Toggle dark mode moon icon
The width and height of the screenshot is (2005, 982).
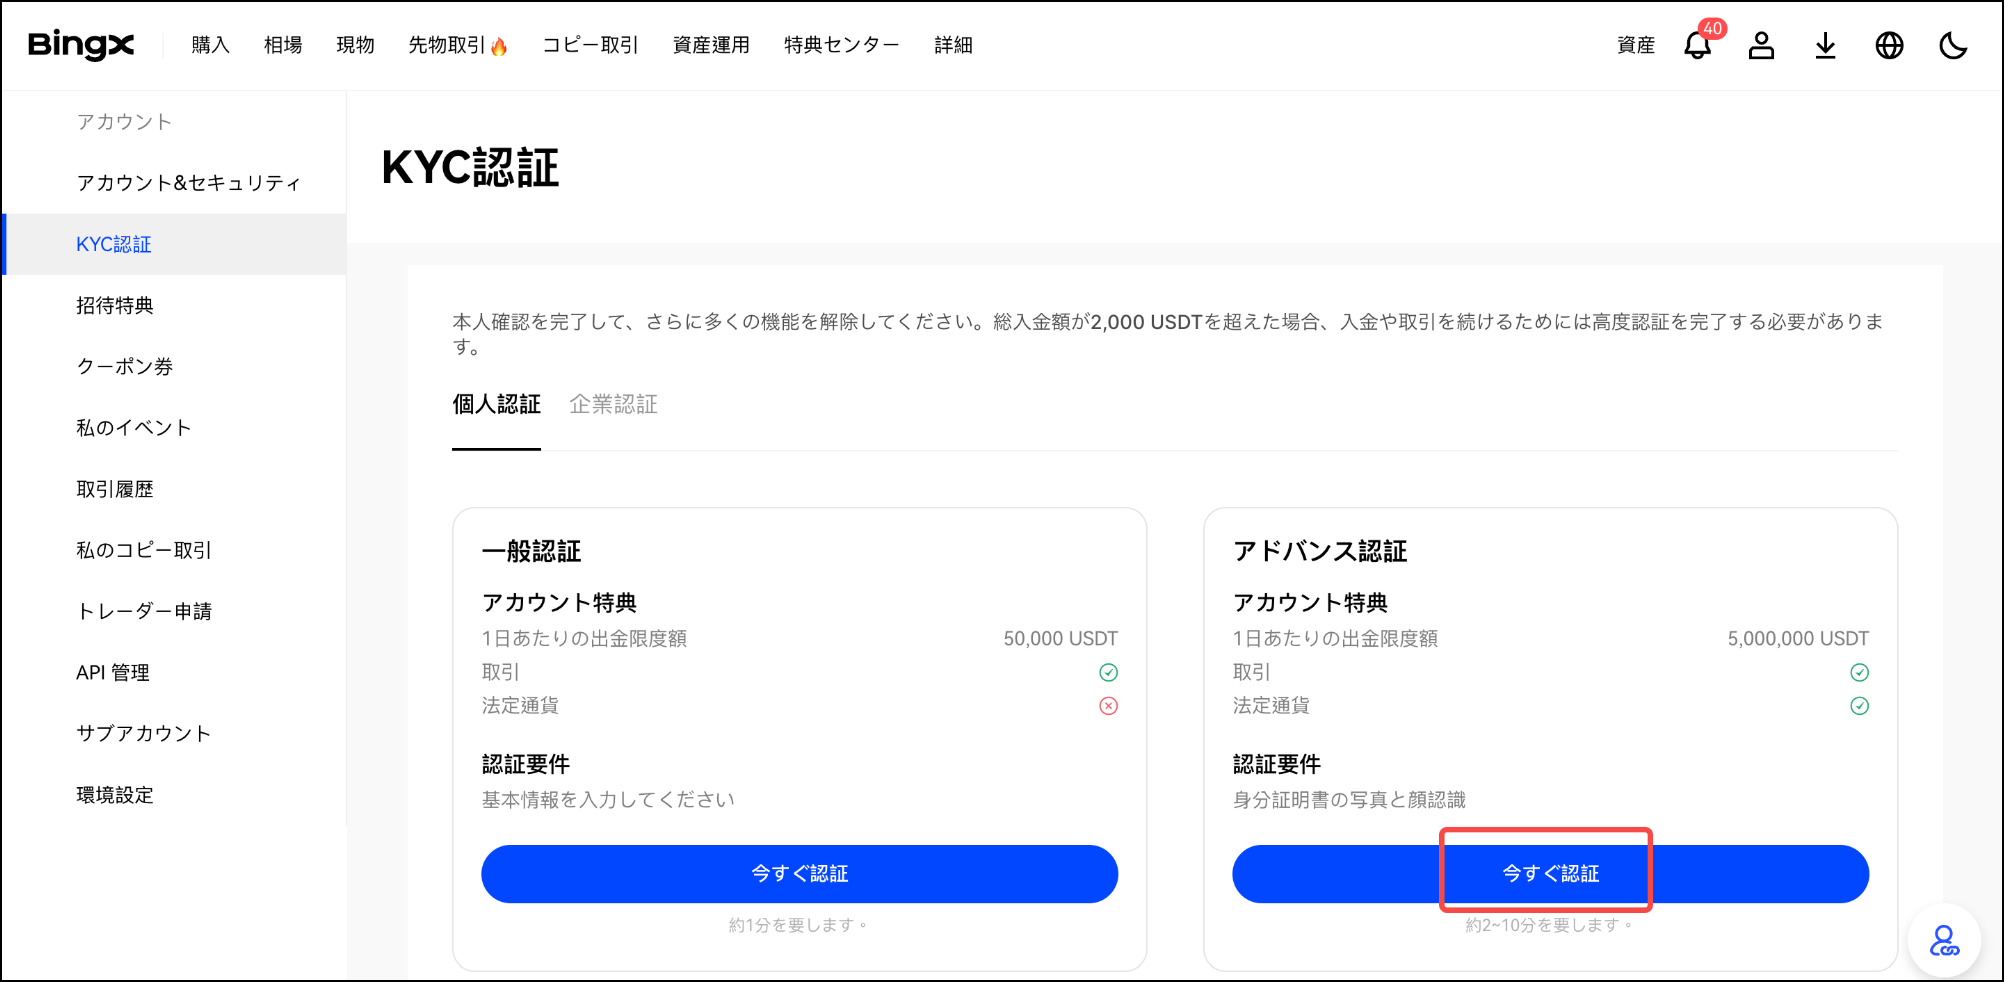(x=1953, y=45)
